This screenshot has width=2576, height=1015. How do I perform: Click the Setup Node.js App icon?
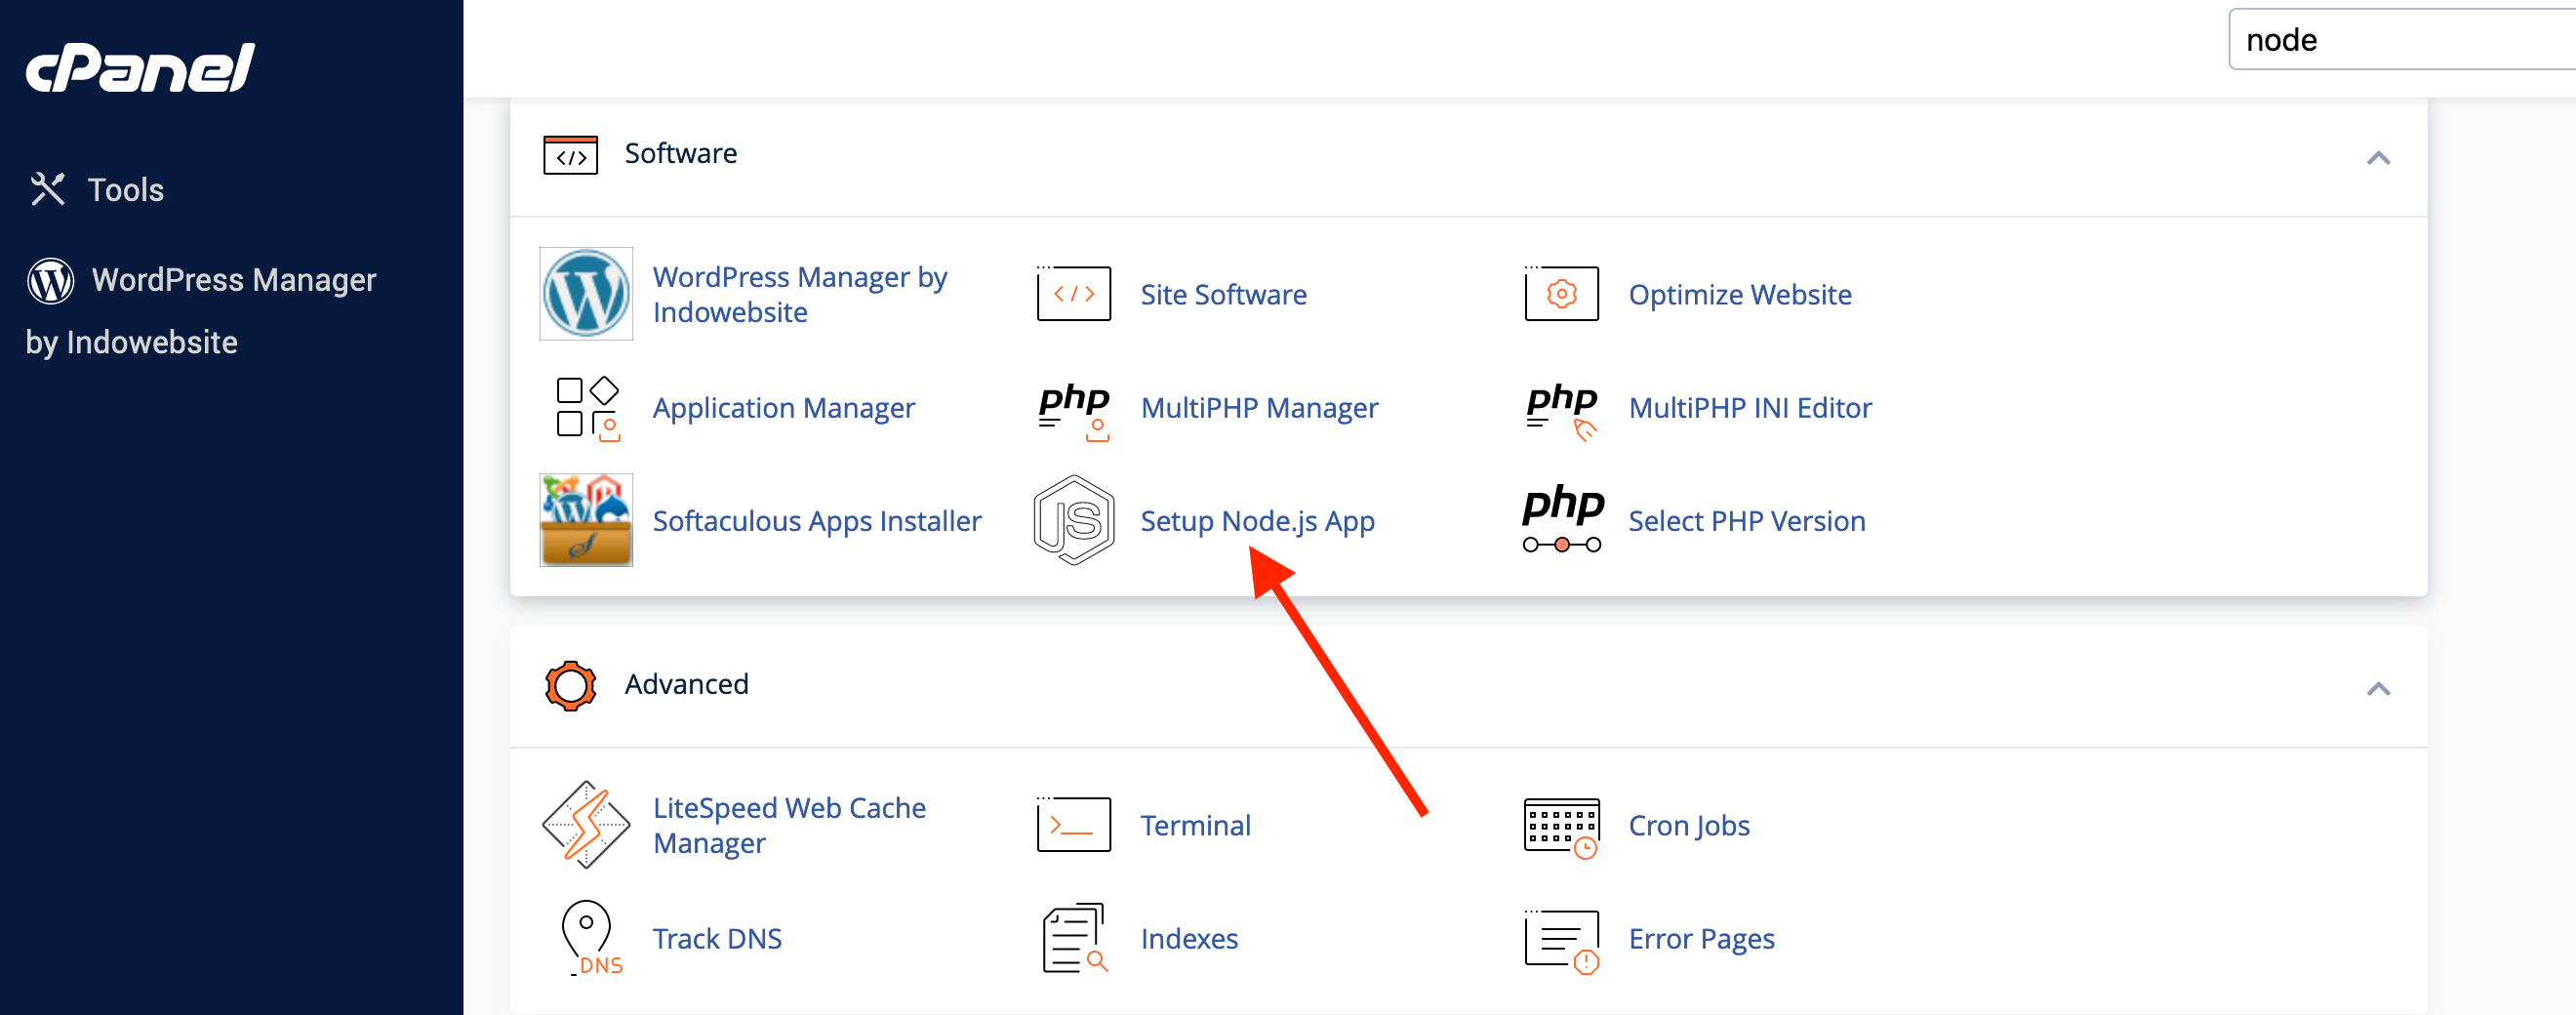(1073, 520)
